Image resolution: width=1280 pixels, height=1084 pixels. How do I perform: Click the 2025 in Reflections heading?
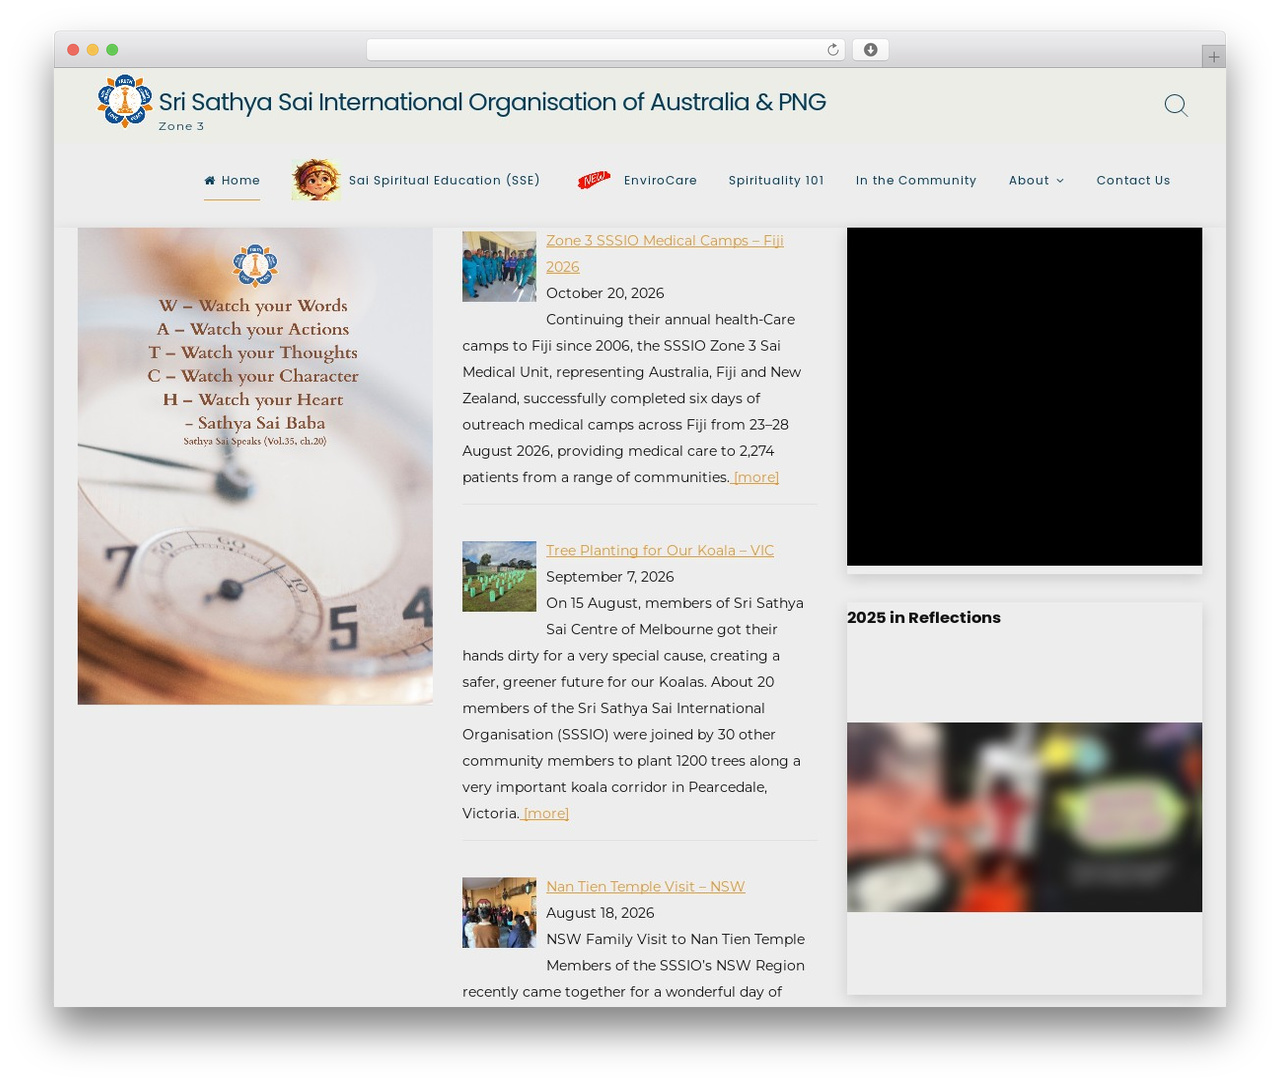click(924, 618)
